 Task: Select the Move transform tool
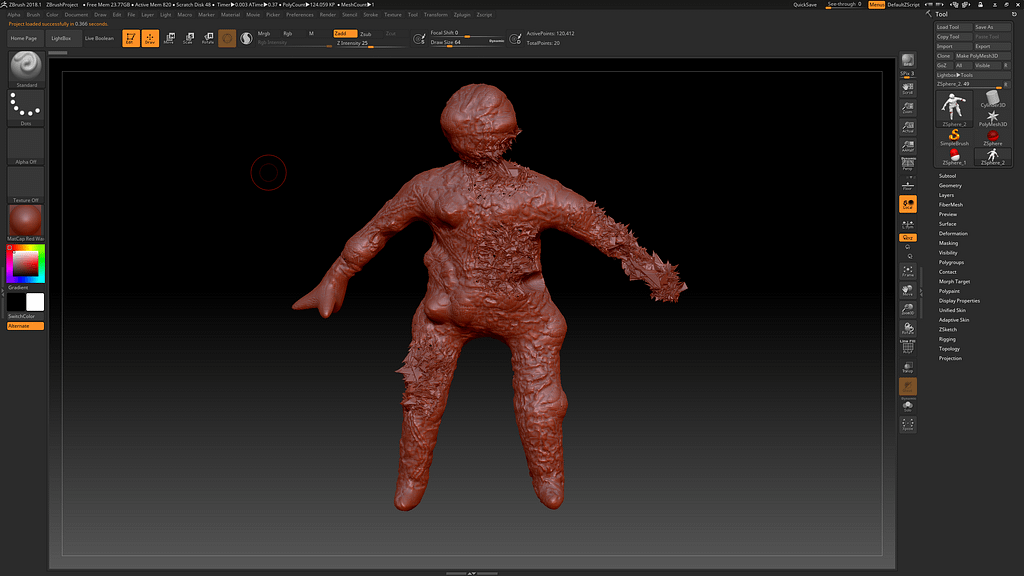(168, 38)
